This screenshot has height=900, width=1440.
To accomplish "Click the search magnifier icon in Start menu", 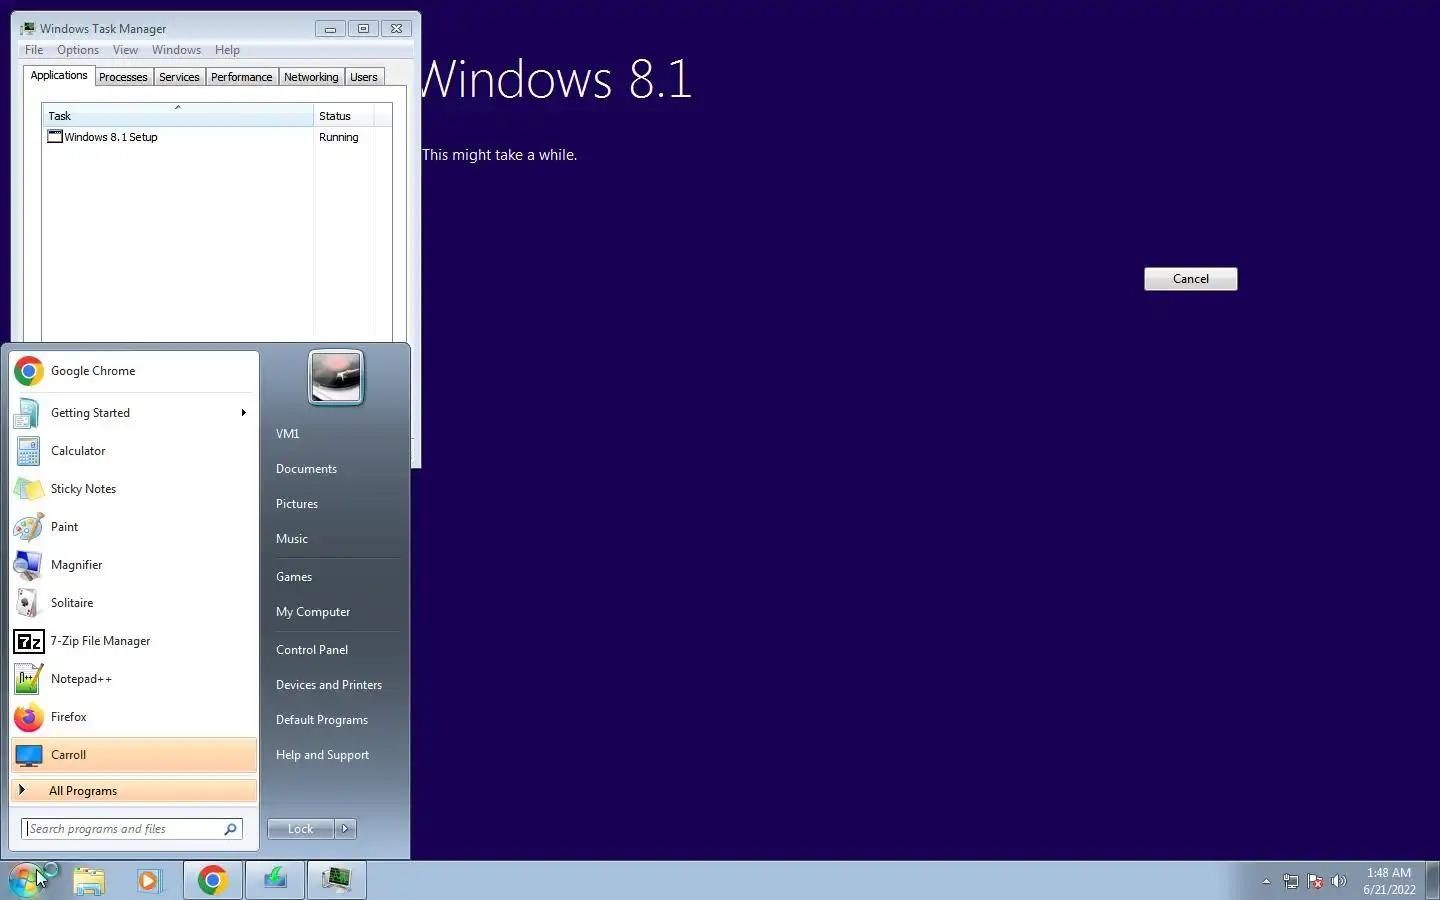I will point(230,829).
